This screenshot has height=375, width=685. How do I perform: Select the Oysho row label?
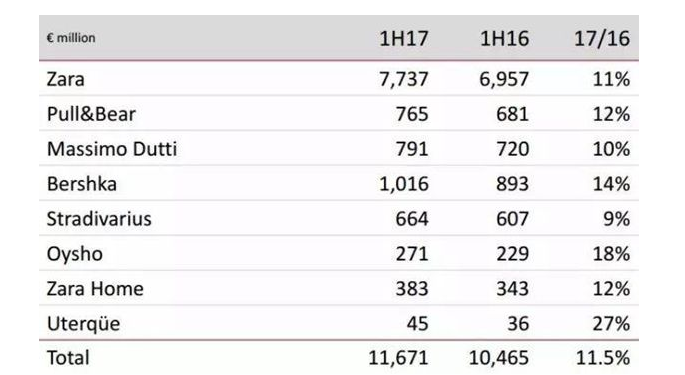(x=75, y=254)
